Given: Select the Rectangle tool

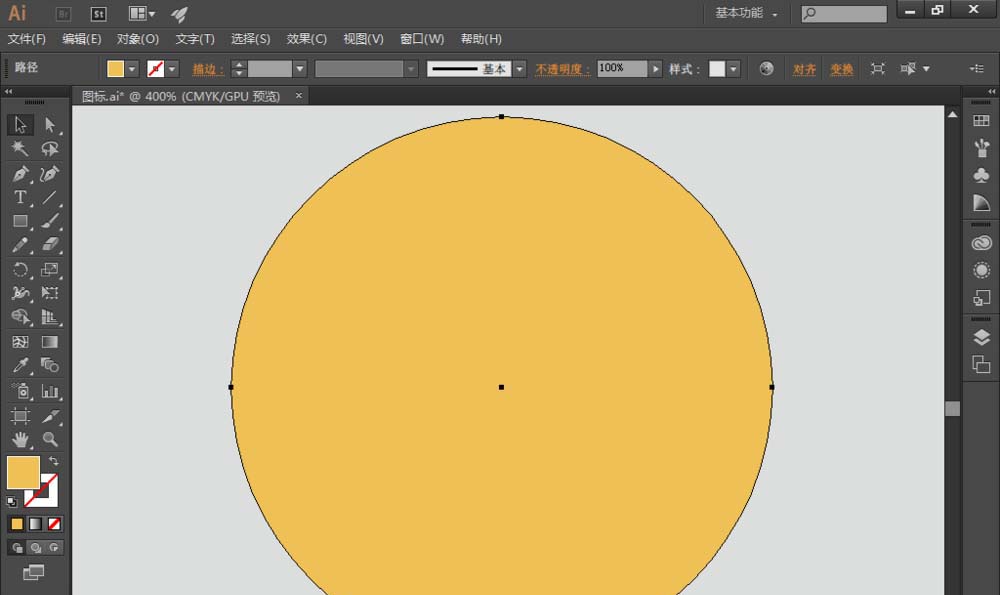Looking at the screenshot, I should tap(20, 221).
